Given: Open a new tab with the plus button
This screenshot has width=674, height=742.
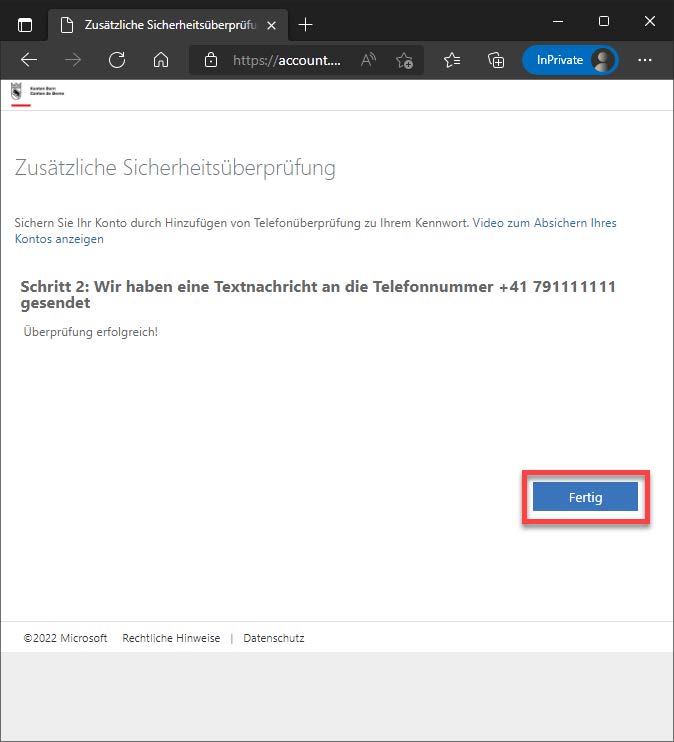Looking at the screenshot, I should pos(306,24).
